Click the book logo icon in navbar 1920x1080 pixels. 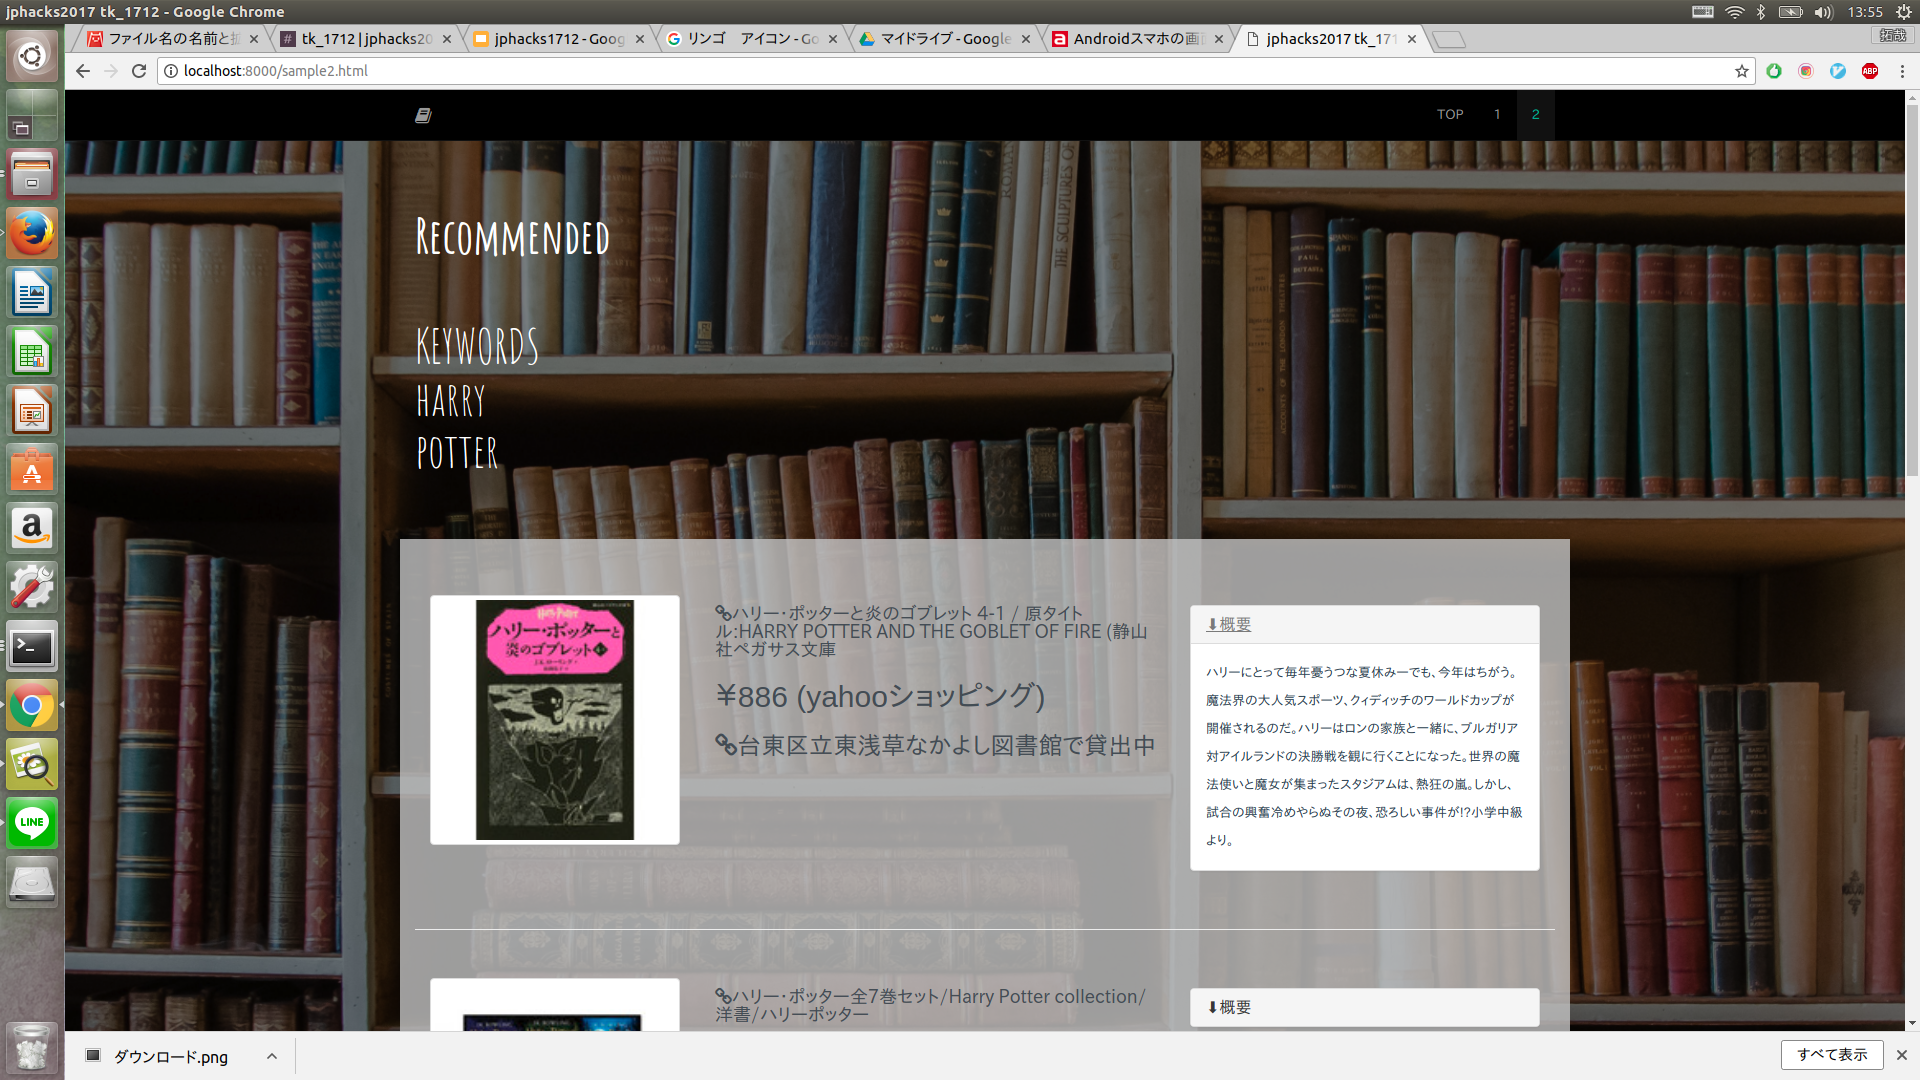click(423, 116)
